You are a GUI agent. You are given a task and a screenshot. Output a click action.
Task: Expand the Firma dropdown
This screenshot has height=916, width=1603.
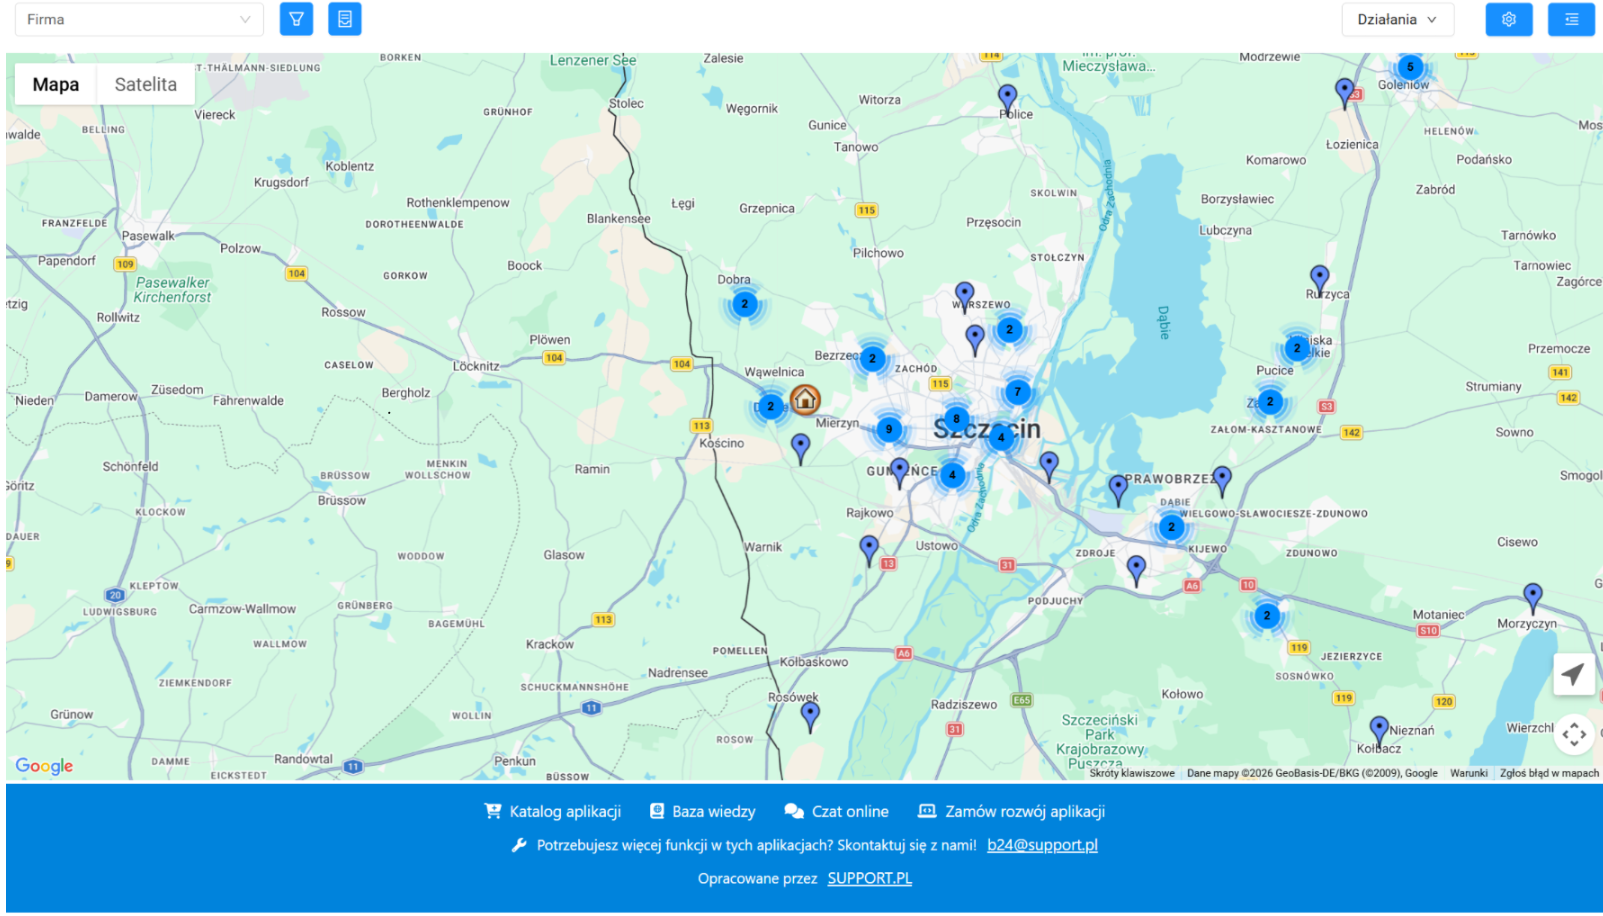[139, 19]
